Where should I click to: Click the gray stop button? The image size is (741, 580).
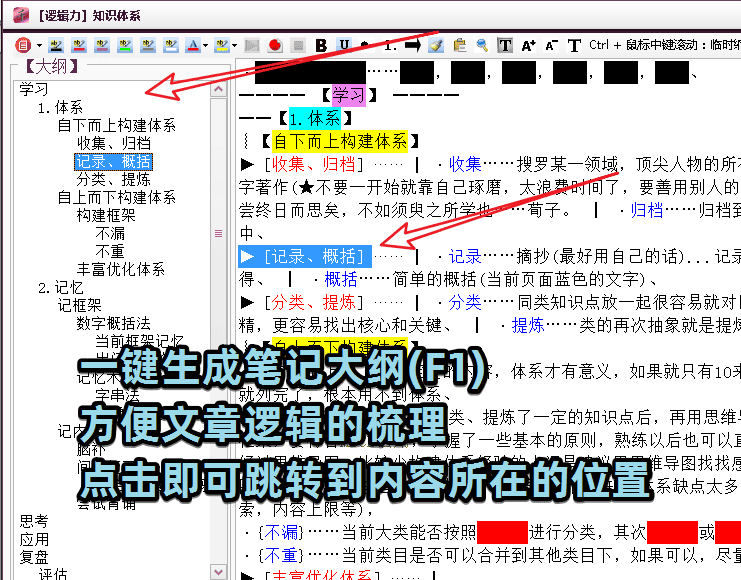tap(298, 45)
